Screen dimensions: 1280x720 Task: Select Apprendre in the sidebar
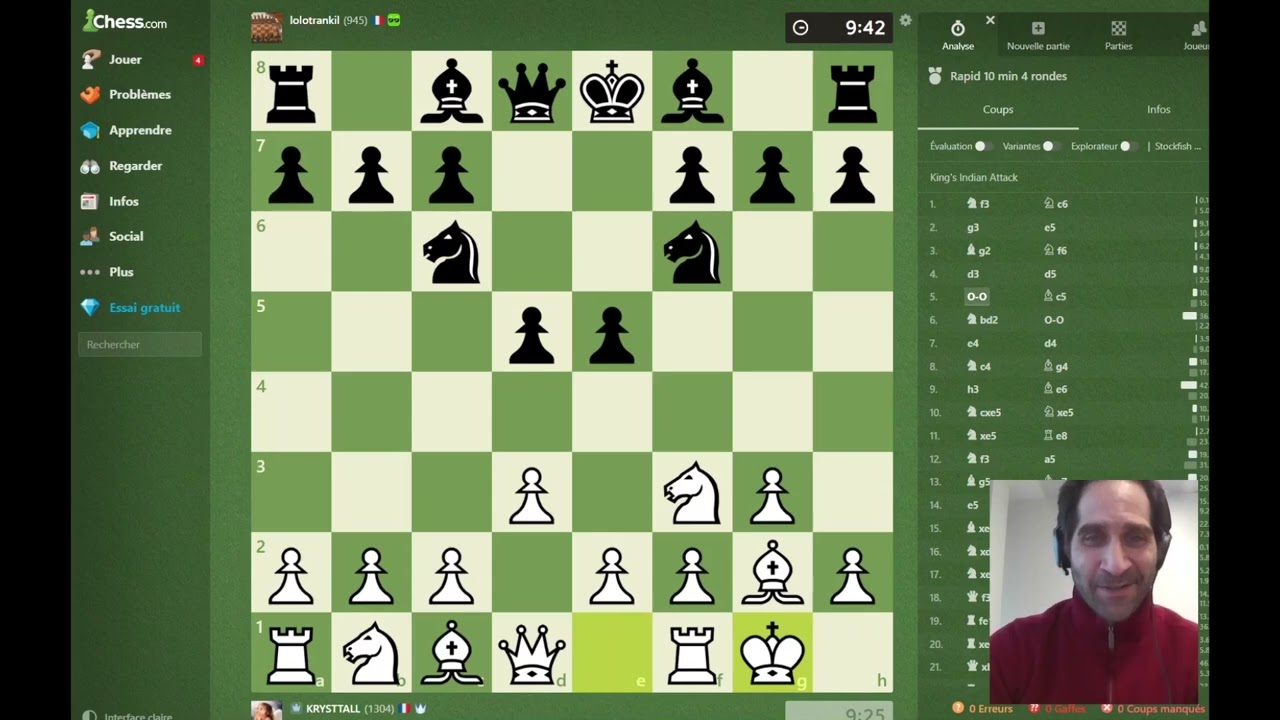140,130
